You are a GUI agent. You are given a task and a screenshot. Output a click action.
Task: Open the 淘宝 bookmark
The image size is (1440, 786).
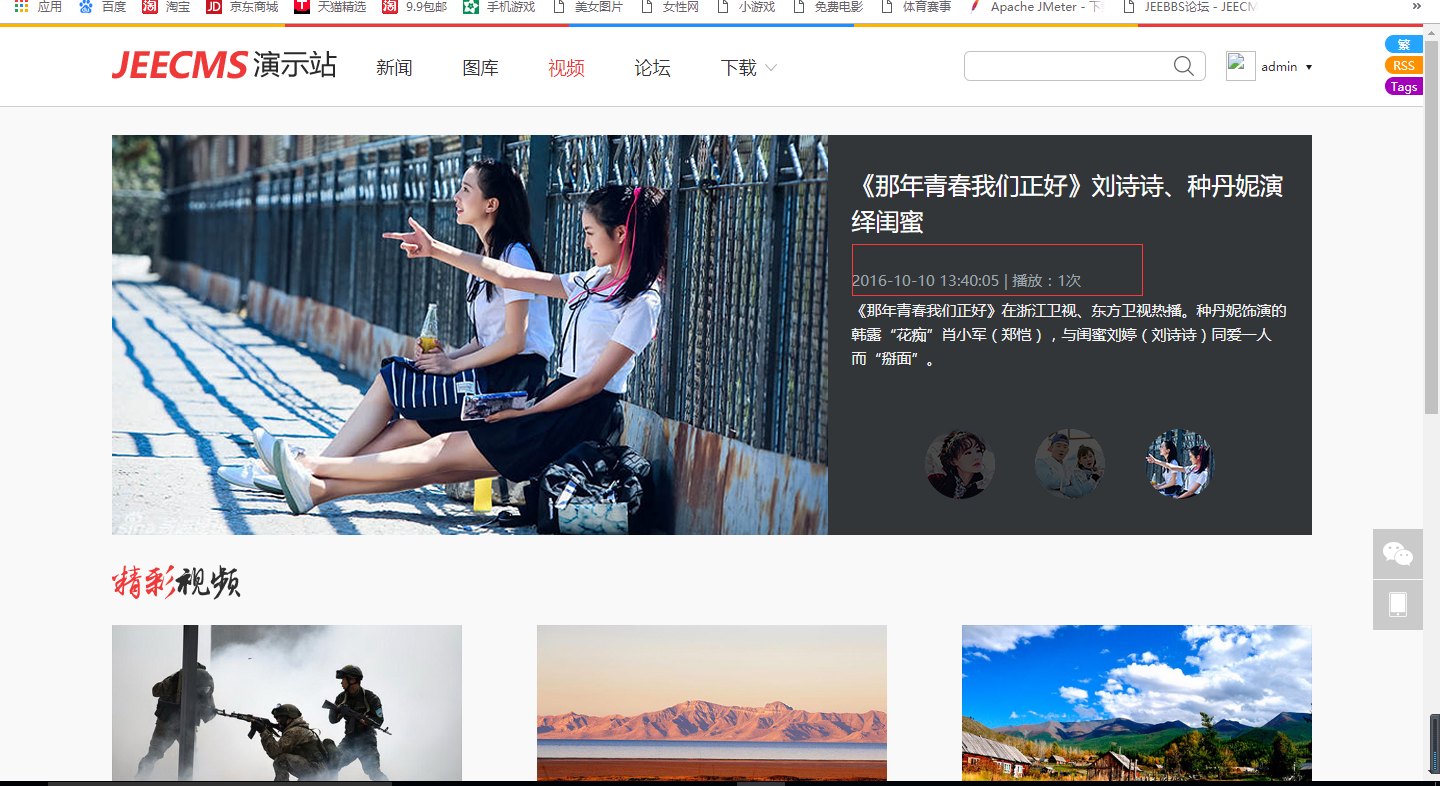point(166,7)
